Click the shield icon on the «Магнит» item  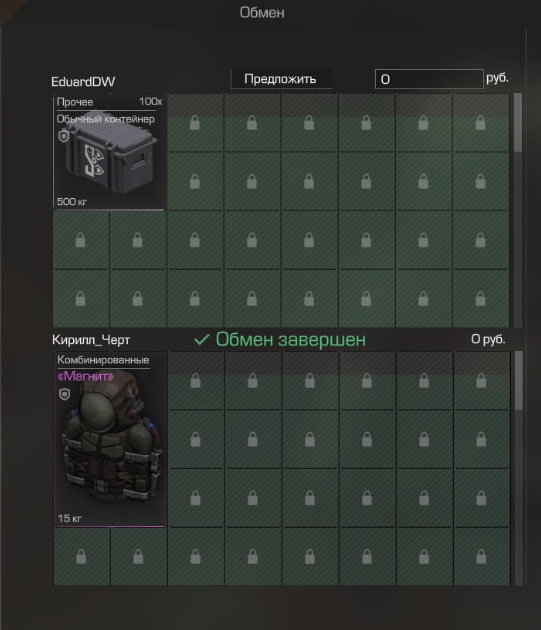pyautogui.click(x=64, y=394)
